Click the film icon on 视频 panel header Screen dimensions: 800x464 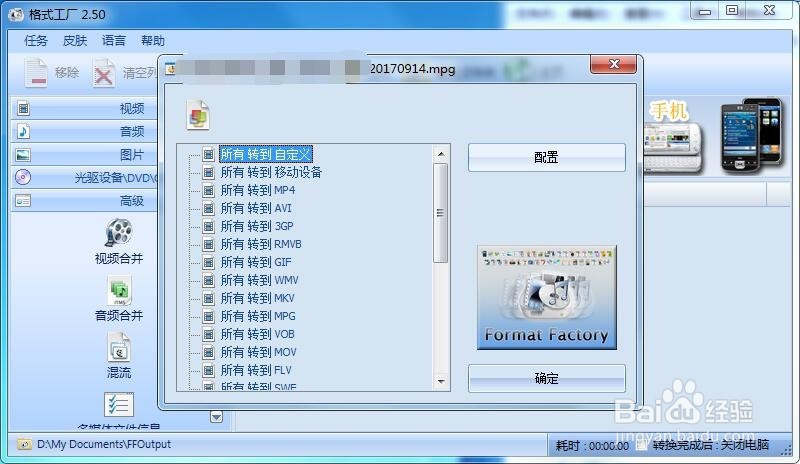[x=23, y=108]
